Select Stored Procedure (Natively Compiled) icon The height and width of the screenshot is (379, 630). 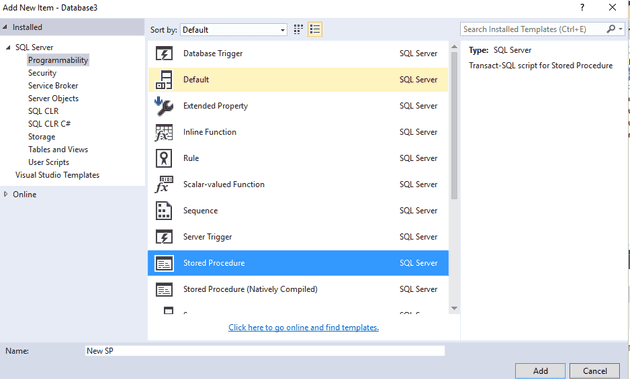coord(164,289)
